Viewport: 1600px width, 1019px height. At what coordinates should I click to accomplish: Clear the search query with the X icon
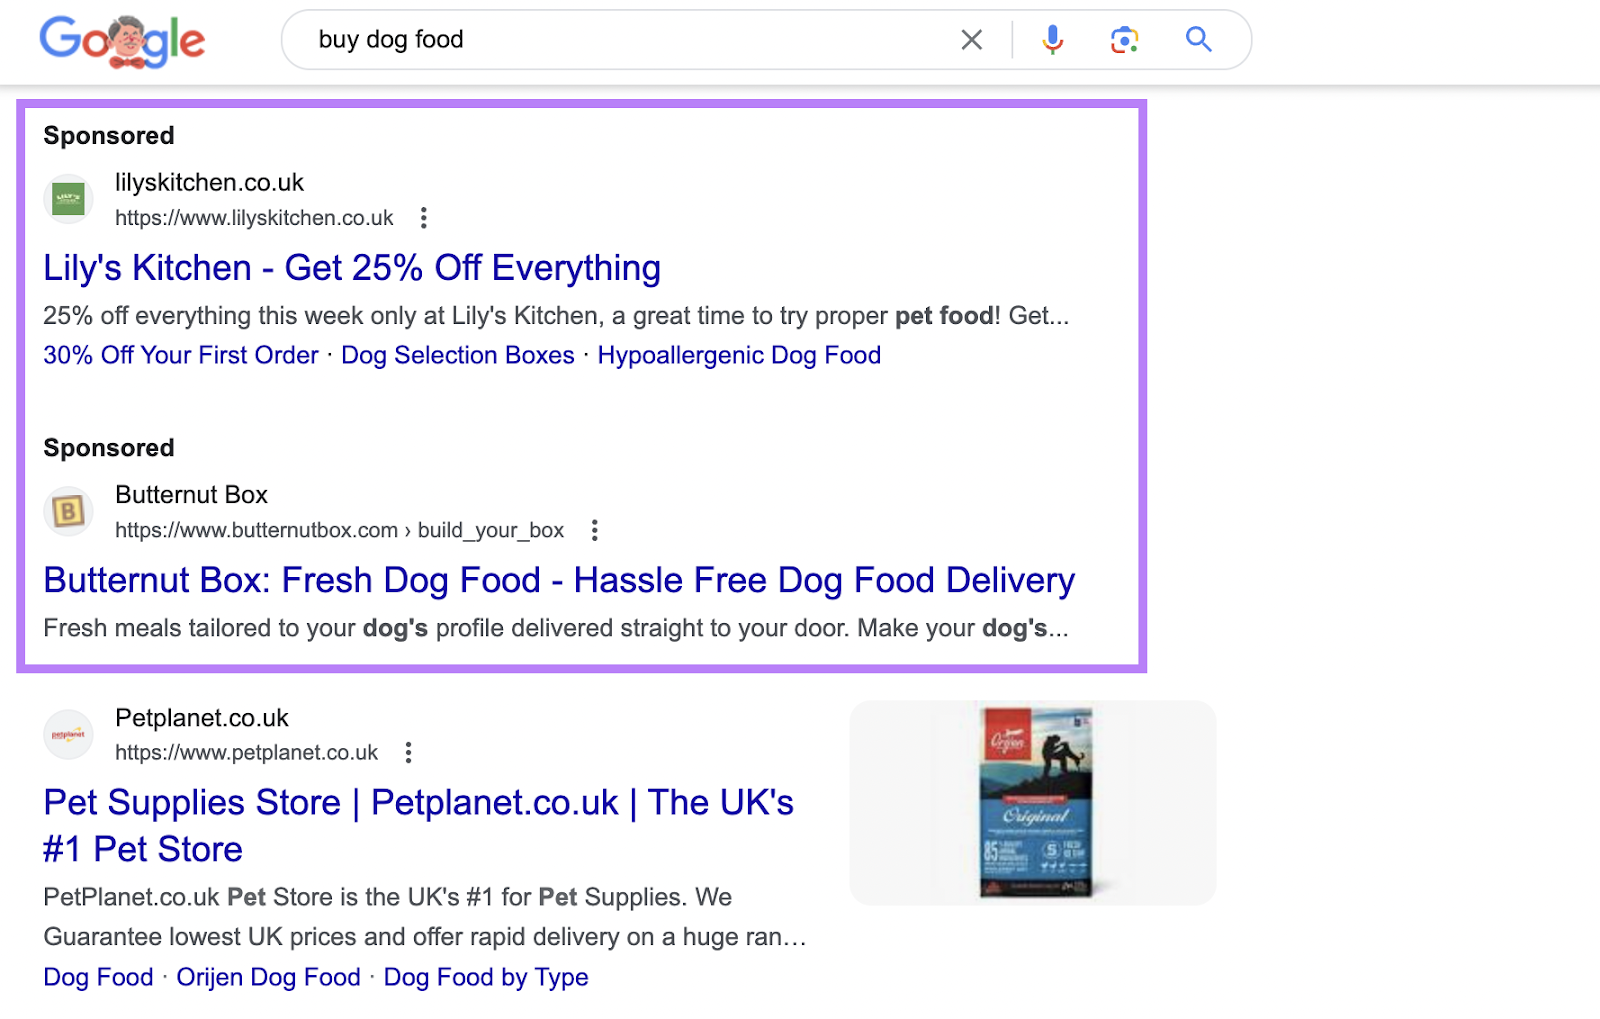click(x=971, y=40)
